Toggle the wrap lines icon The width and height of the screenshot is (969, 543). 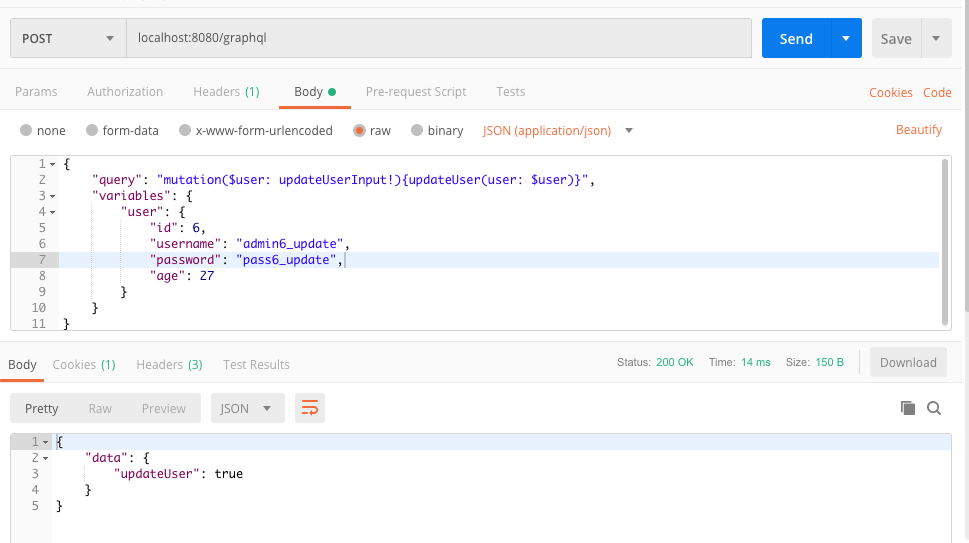tap(310, 408)
